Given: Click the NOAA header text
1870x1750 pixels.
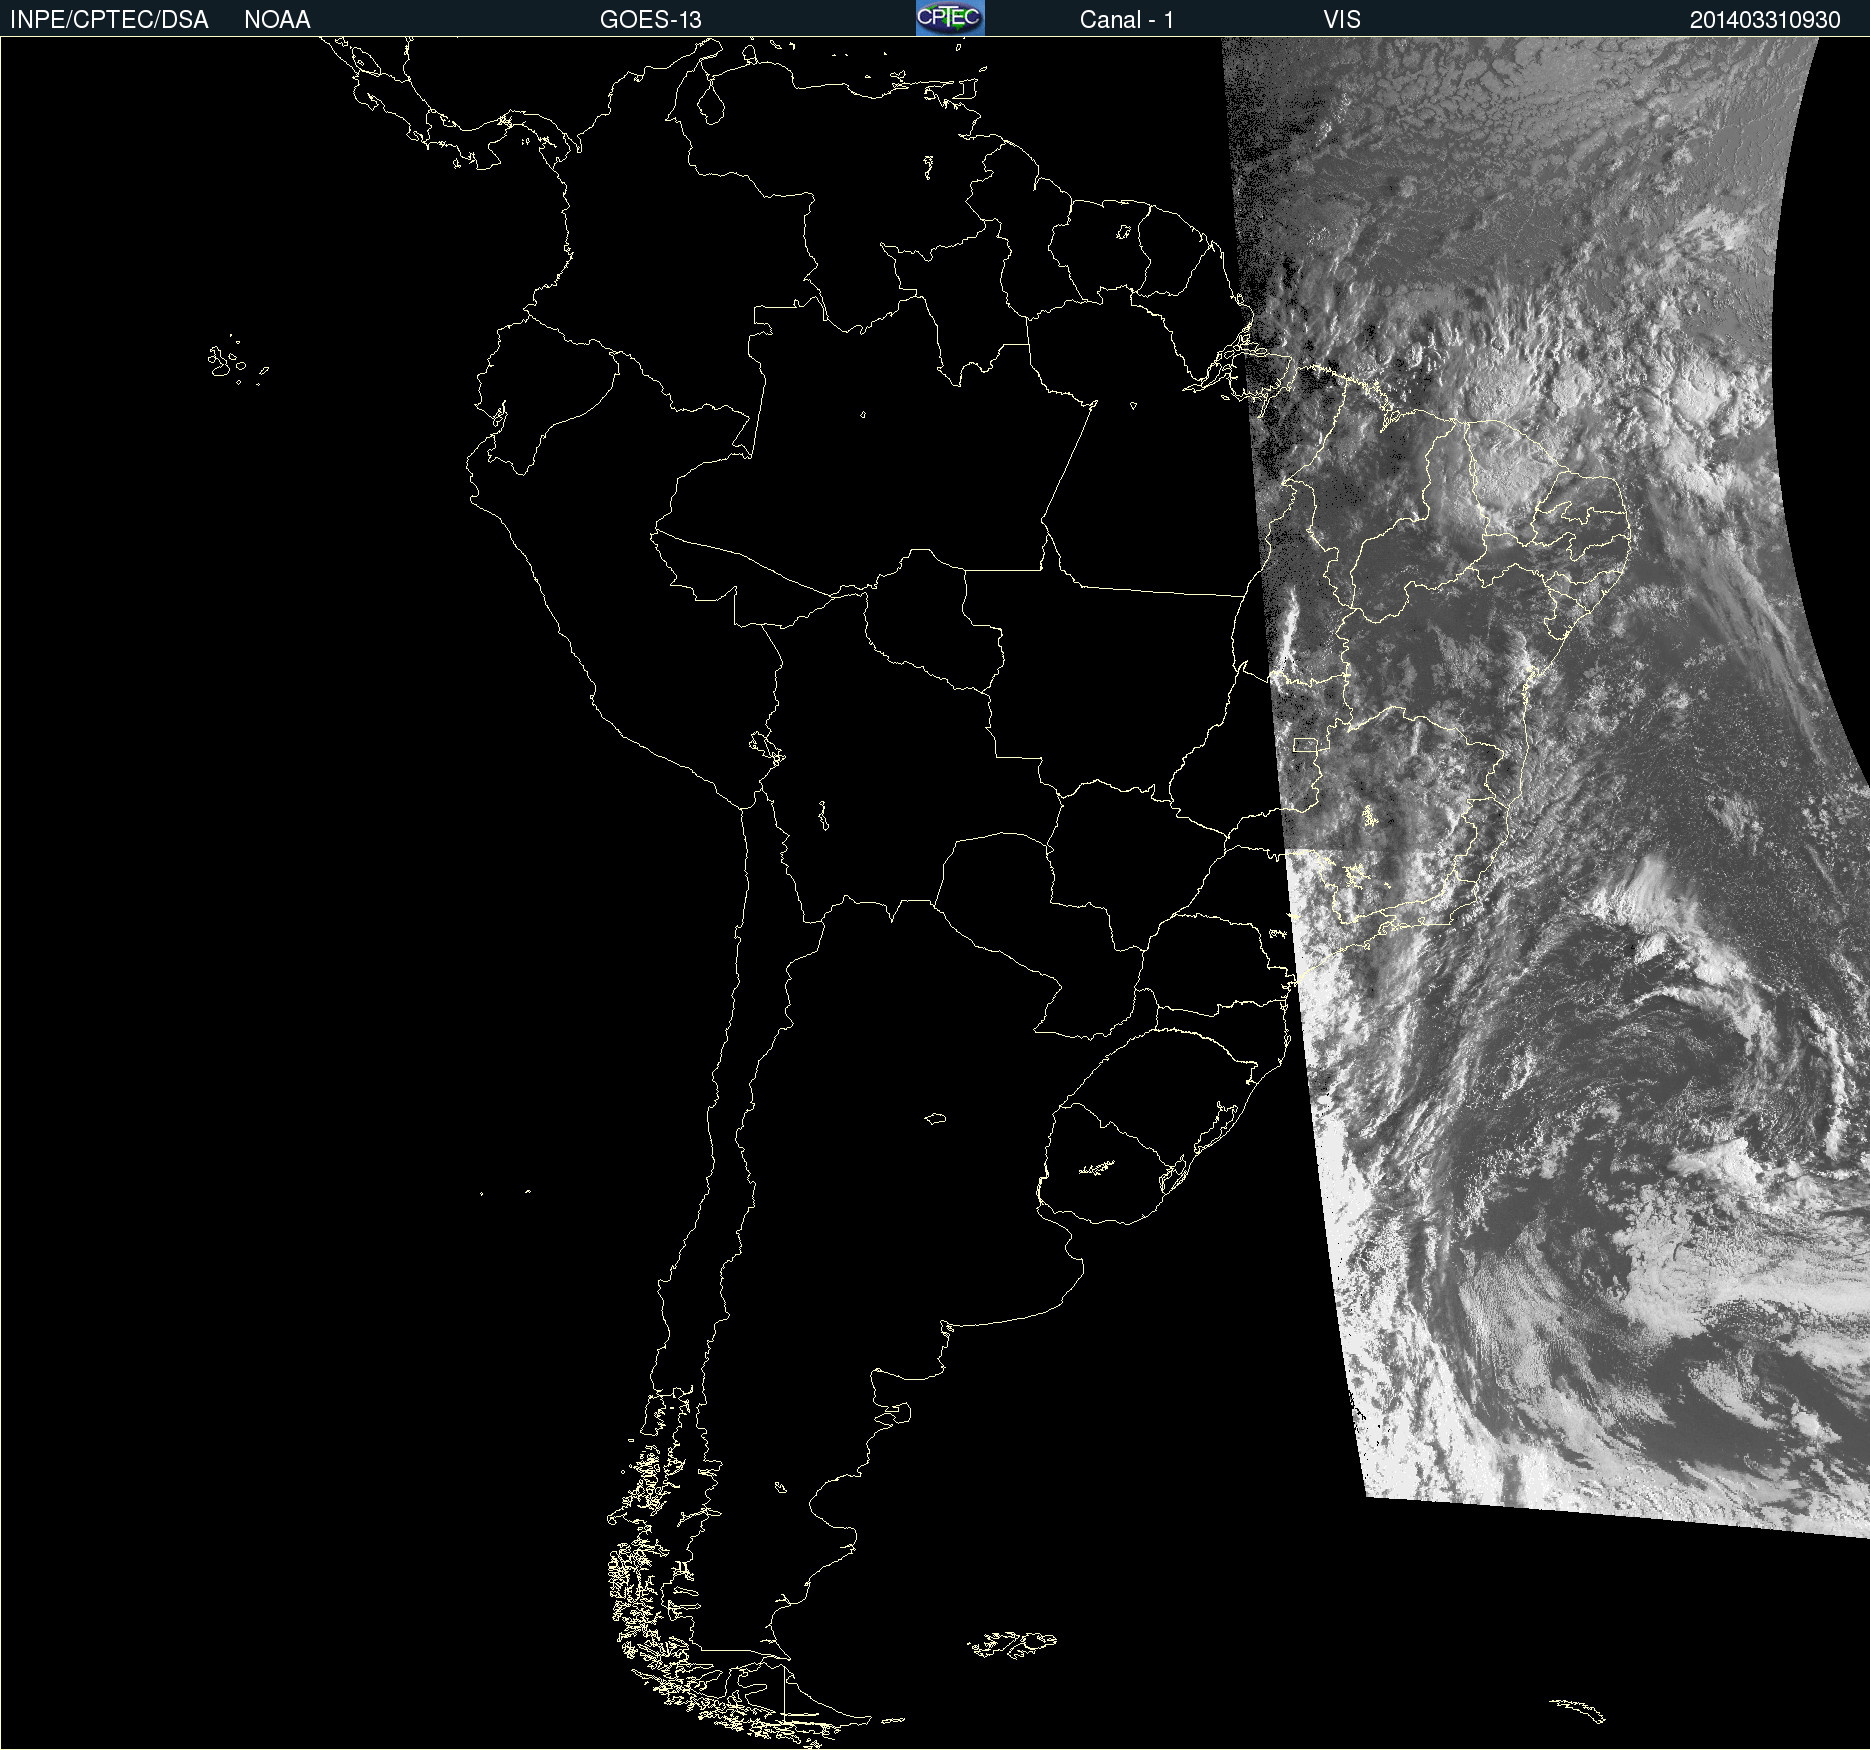Looking at the screenshot, I should click(x=277, y=20).
